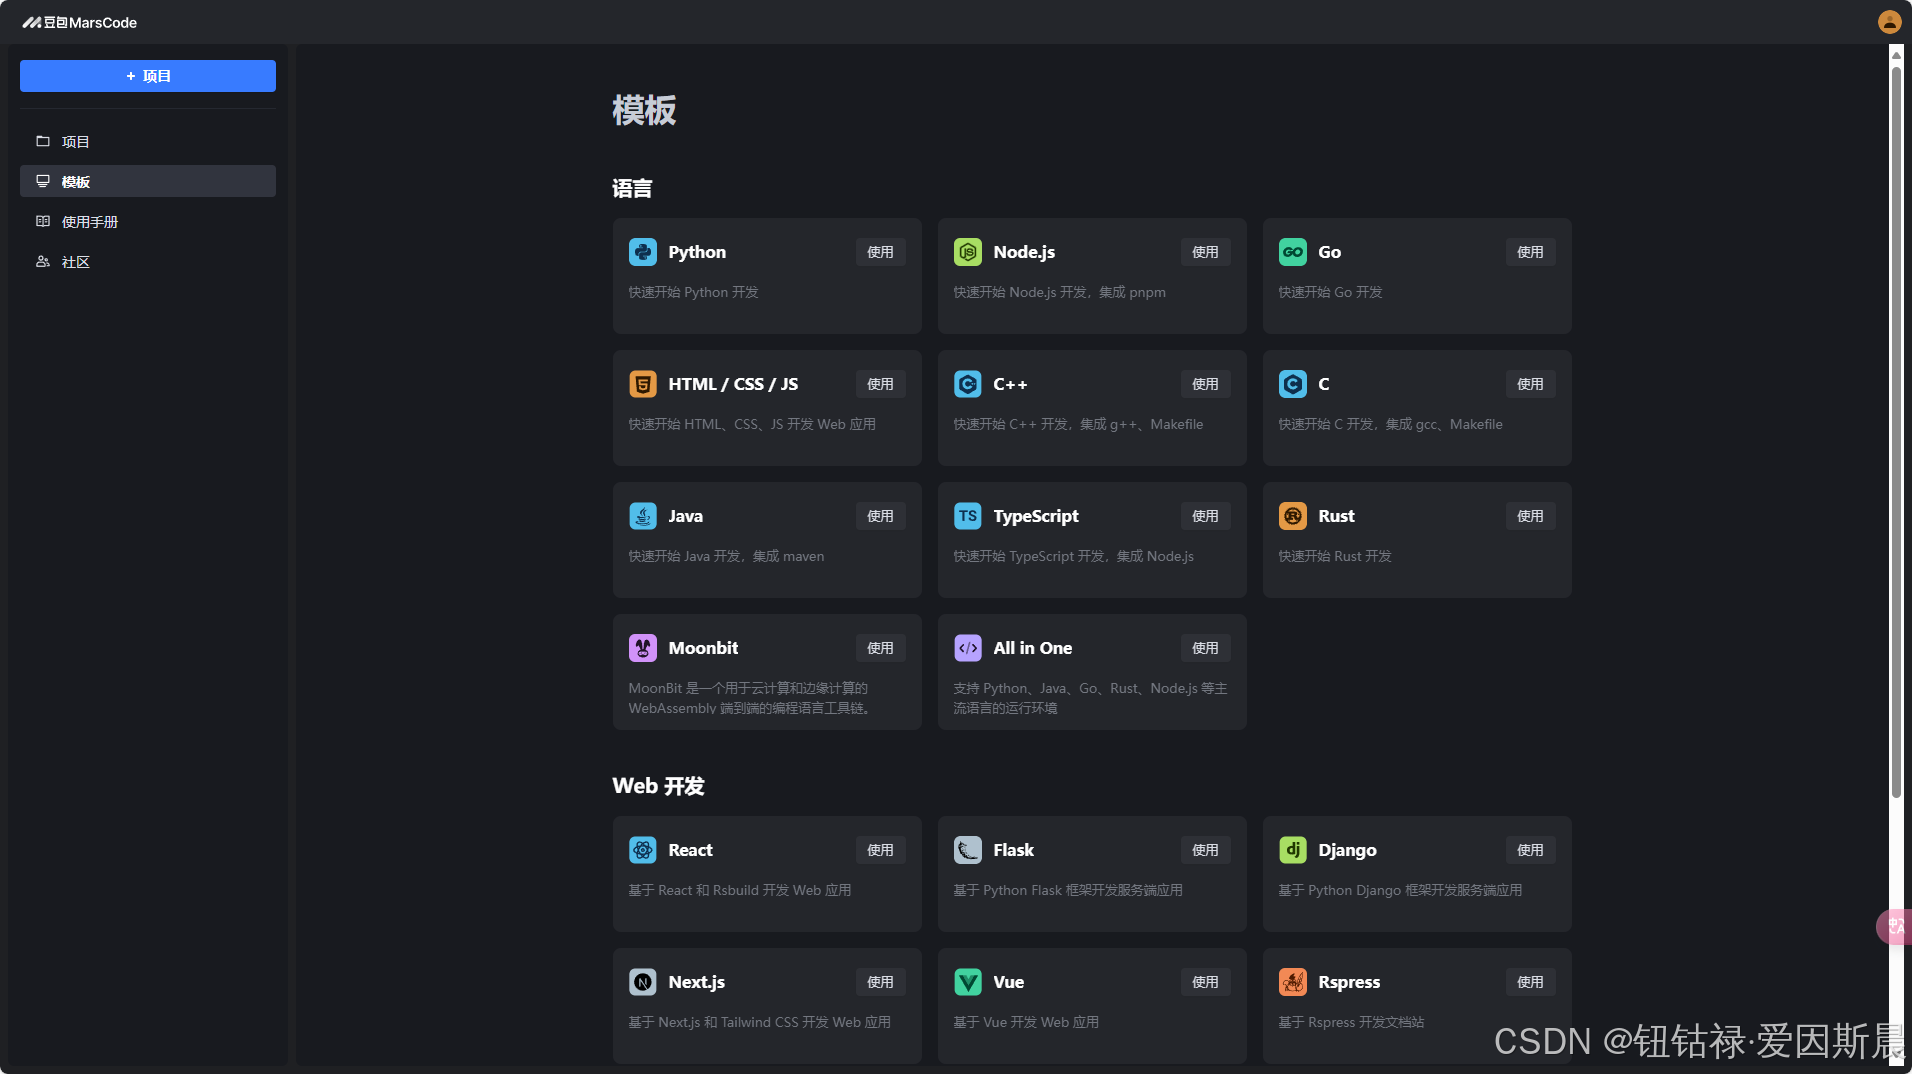Open 使用手册 in the sidebar
The image size is (1912, 1074).
coord(148,222)
